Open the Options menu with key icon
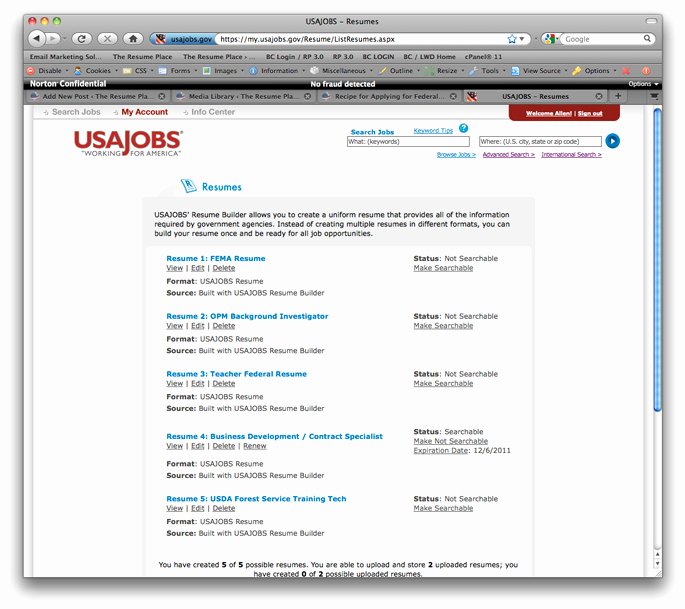Viewport: 685px width, 609px height. 594,70
